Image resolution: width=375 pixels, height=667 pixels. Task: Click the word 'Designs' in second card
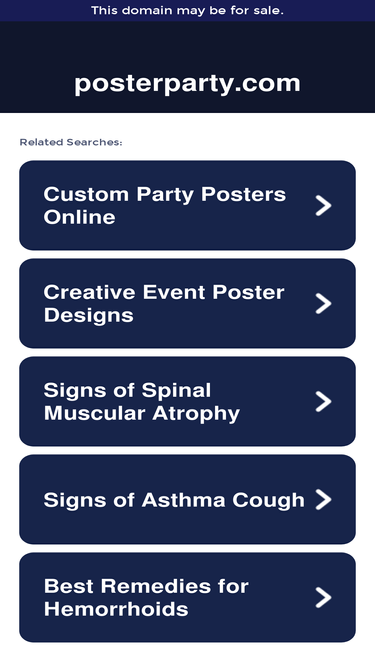coord(88,316)
